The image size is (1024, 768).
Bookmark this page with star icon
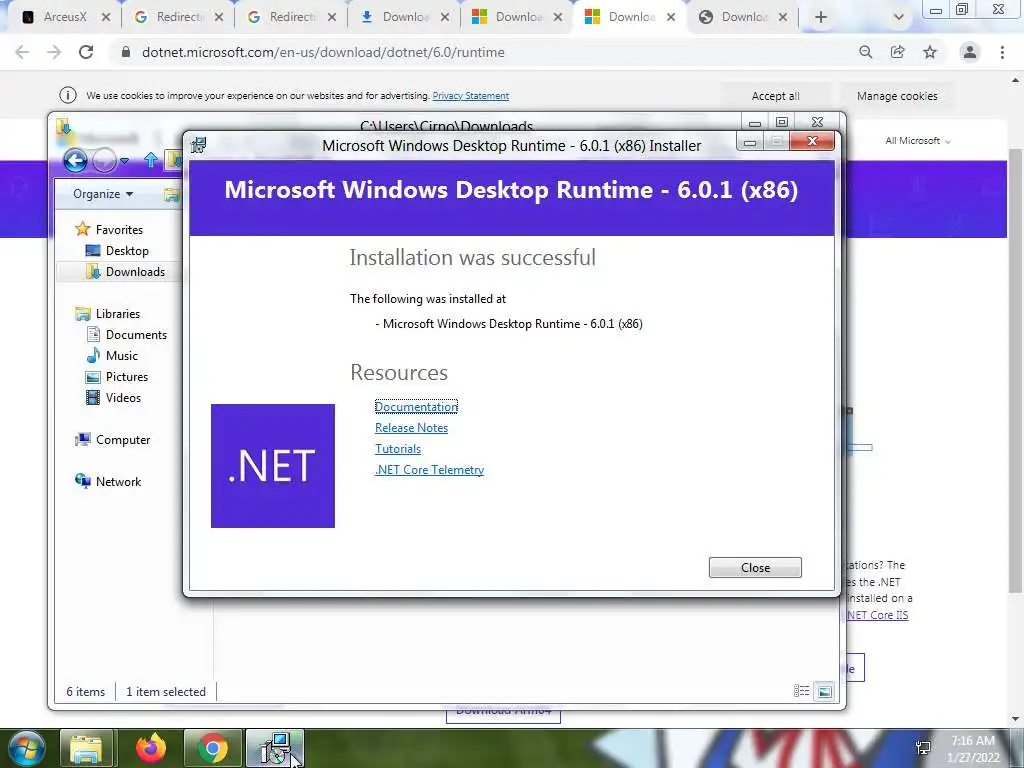[930, 52]
